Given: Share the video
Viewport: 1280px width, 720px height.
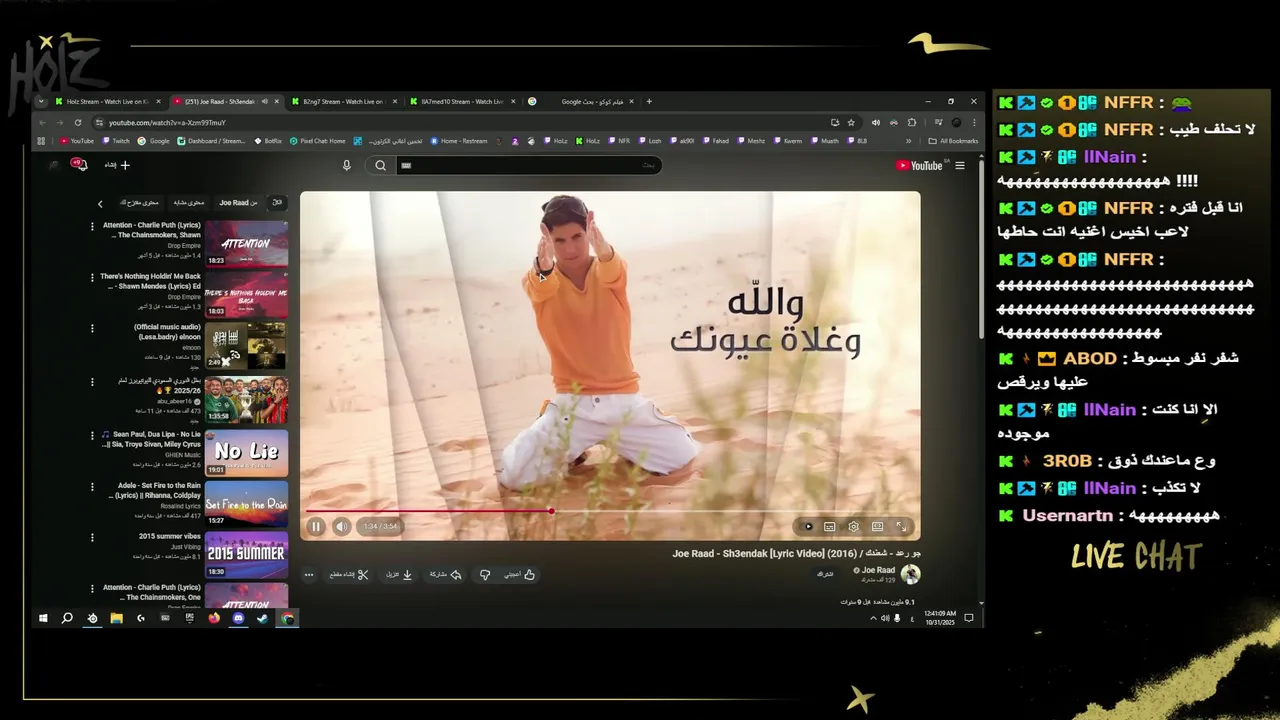Looking at the screenshot, I should tap(446, 575).
